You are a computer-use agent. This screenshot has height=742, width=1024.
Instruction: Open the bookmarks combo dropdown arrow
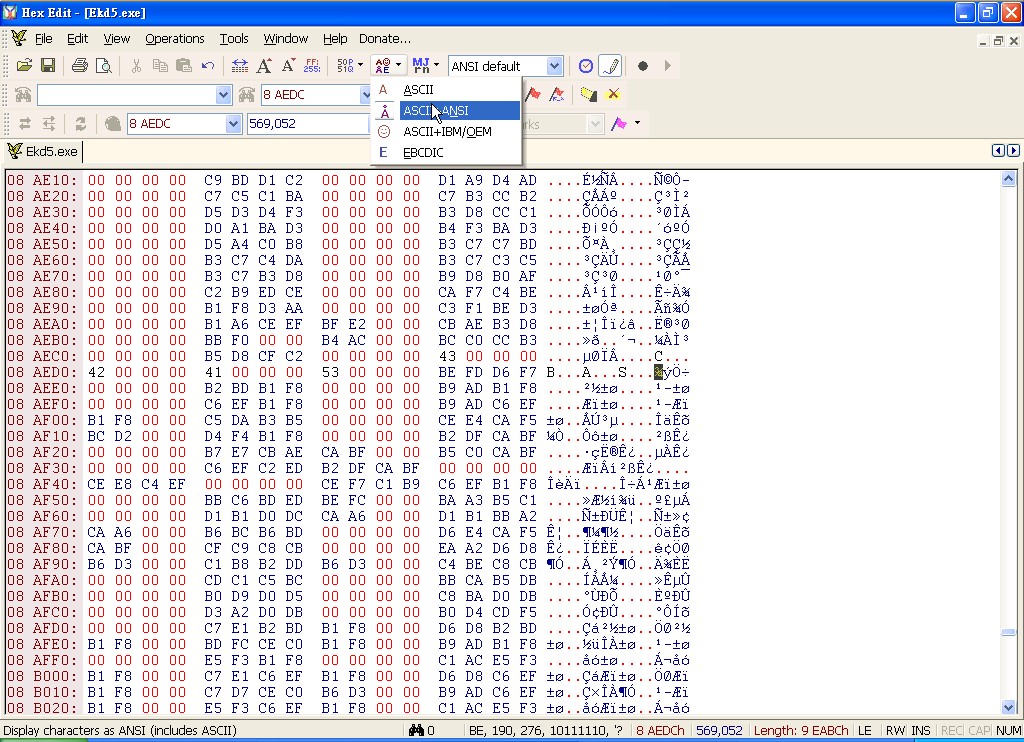(x=594, y=123)
